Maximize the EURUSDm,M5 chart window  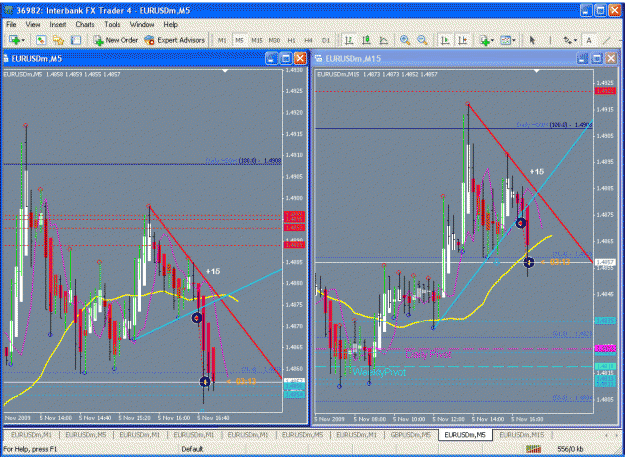click(285, 59)
